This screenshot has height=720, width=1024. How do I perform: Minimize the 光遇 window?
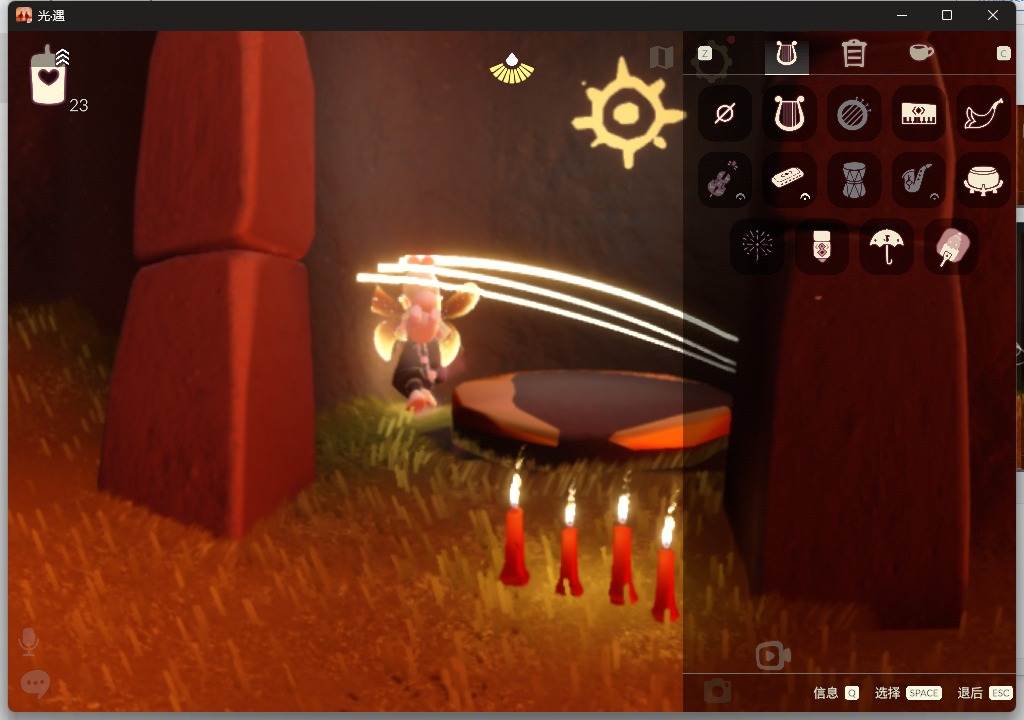coord(902,15)
